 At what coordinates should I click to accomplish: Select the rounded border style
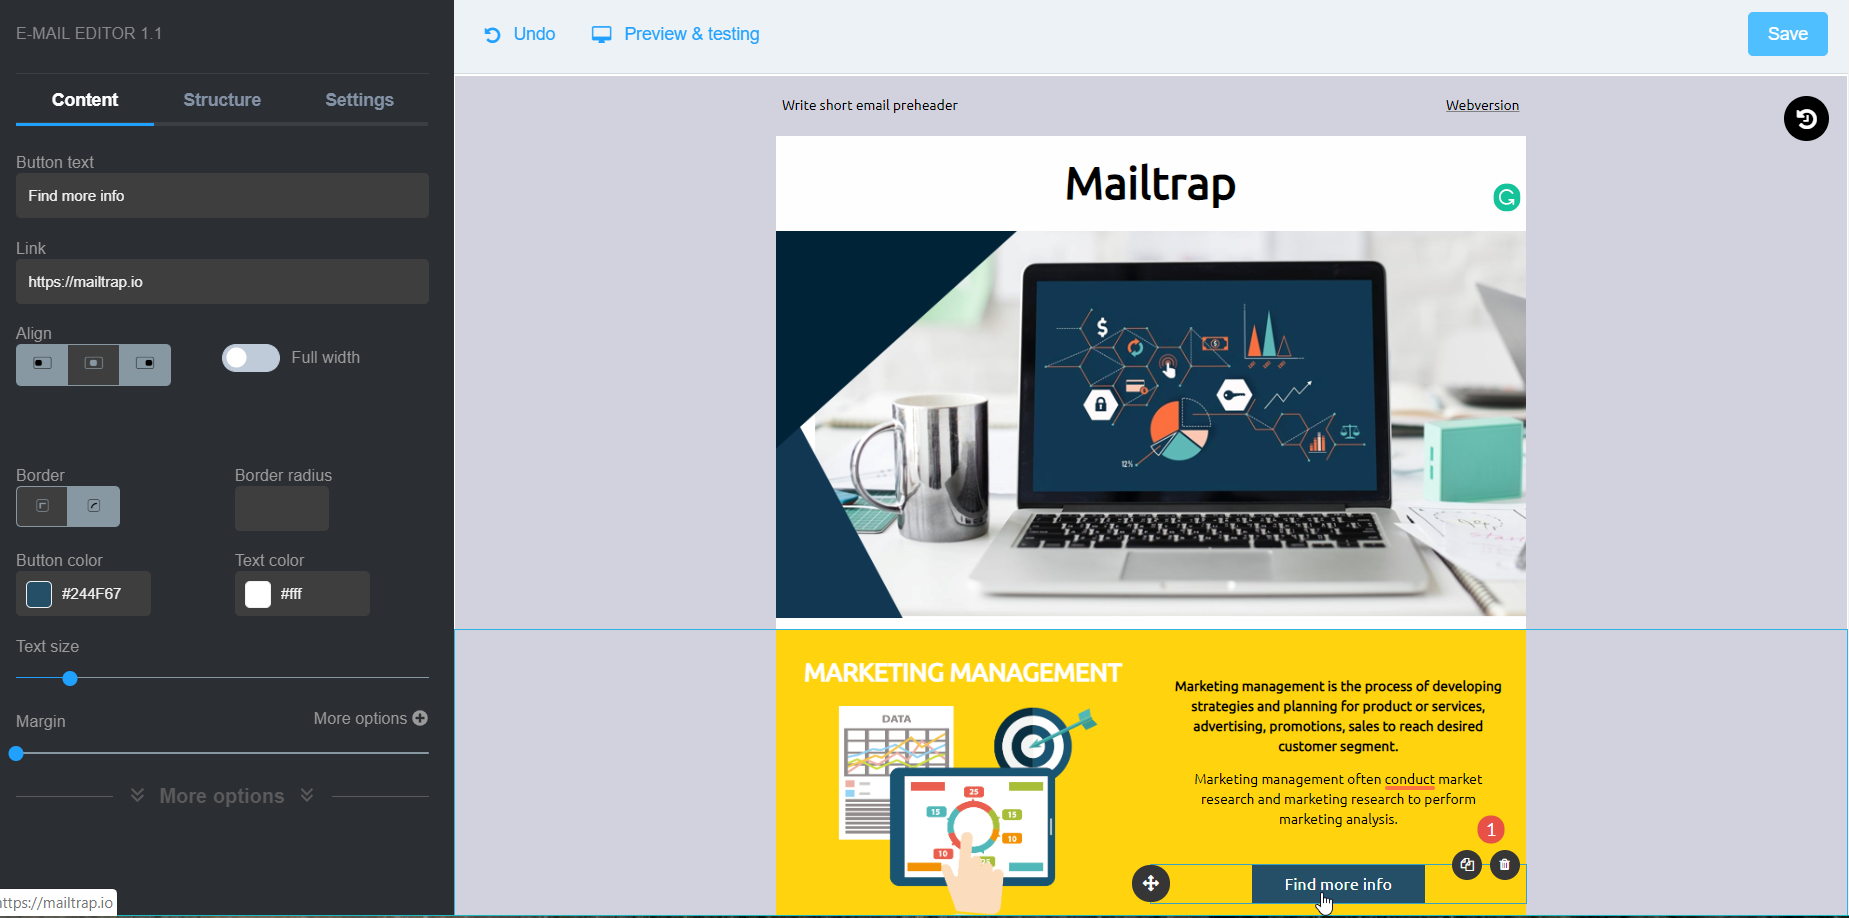[x=94, y=506]
